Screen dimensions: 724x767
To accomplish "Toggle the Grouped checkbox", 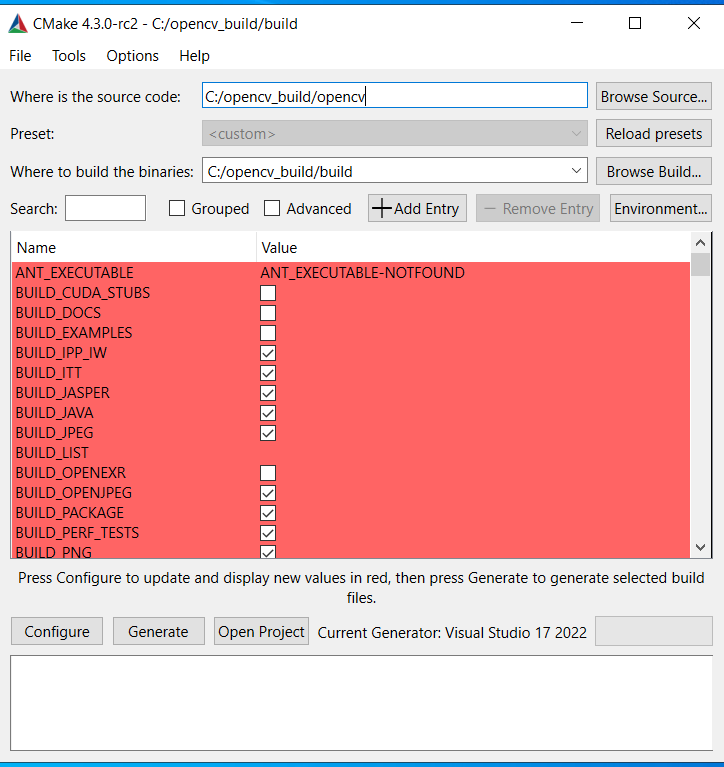I will pyautogui.click(x=178, y=209).
